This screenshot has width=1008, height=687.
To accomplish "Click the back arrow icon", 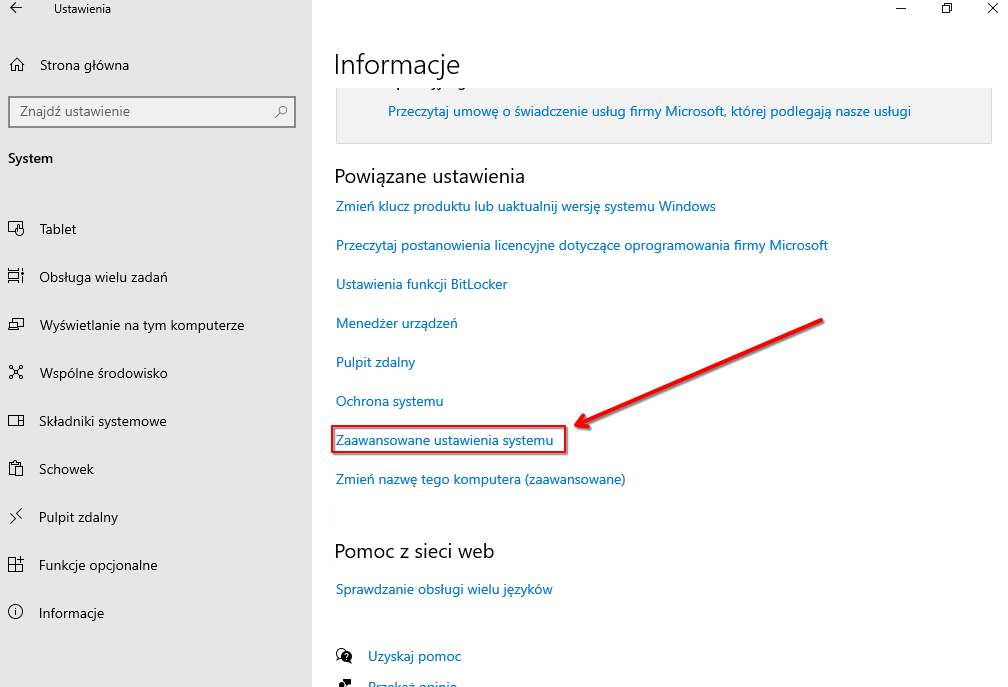I will coord(16,9).
